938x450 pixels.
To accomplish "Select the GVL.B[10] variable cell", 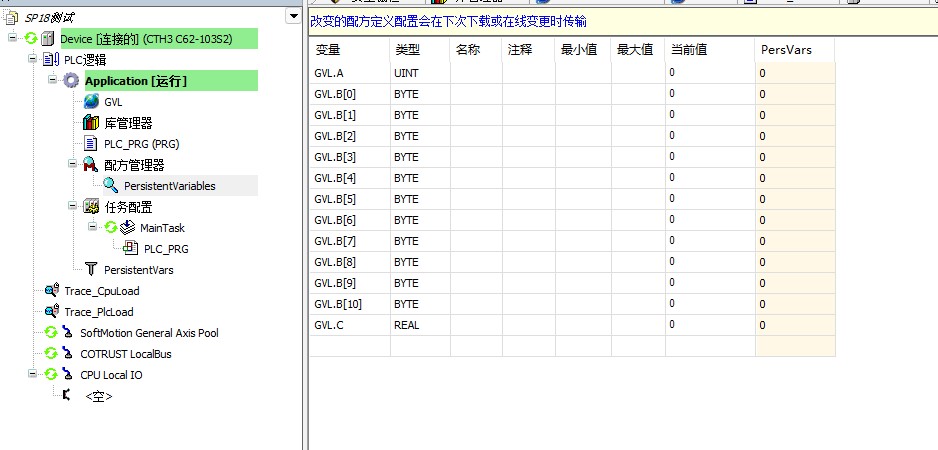I will pos(350,304).
